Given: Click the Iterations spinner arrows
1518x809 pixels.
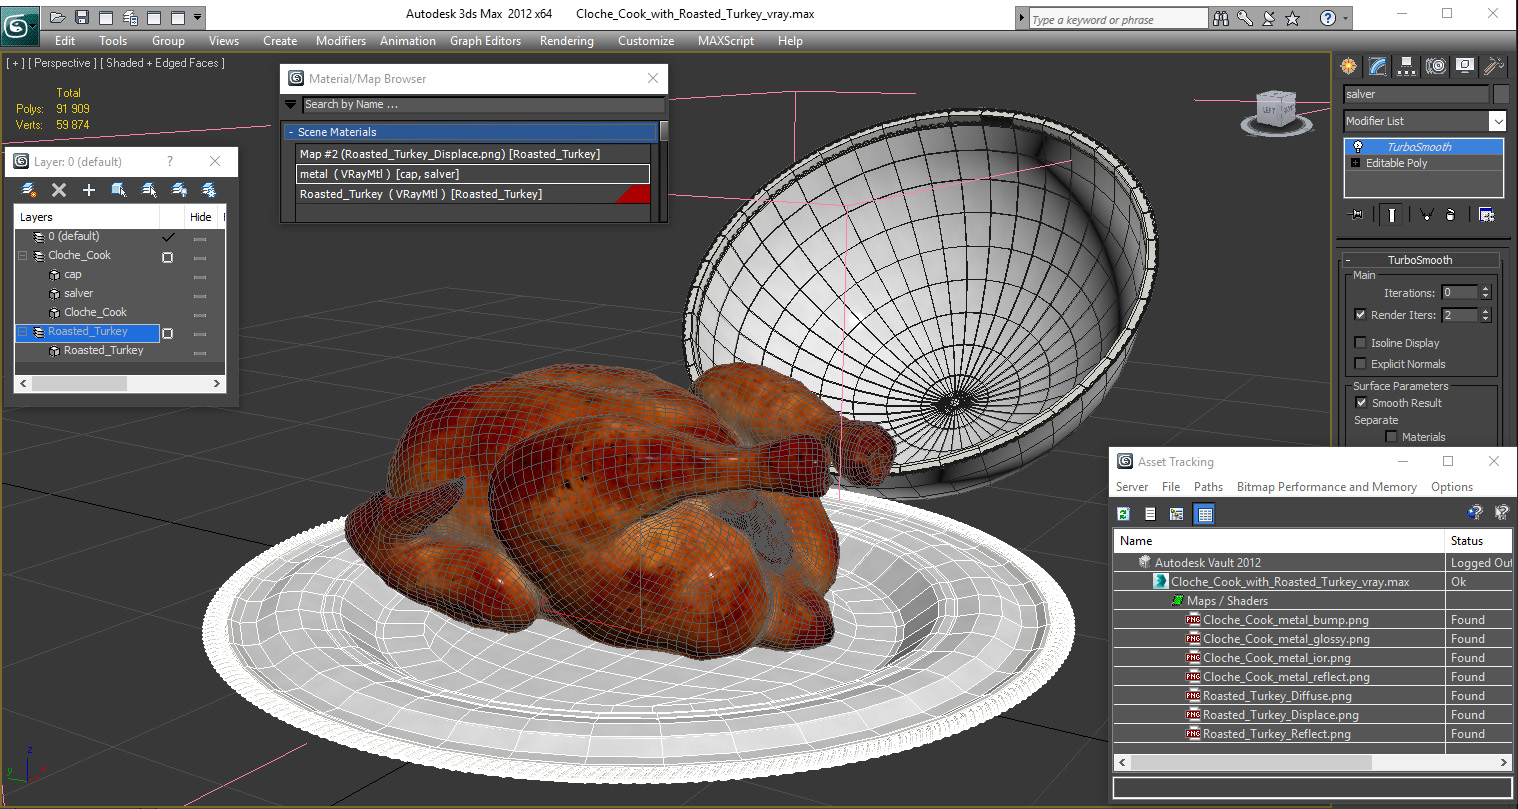Looking at the screenshot, I should (x=1485, y=293).
